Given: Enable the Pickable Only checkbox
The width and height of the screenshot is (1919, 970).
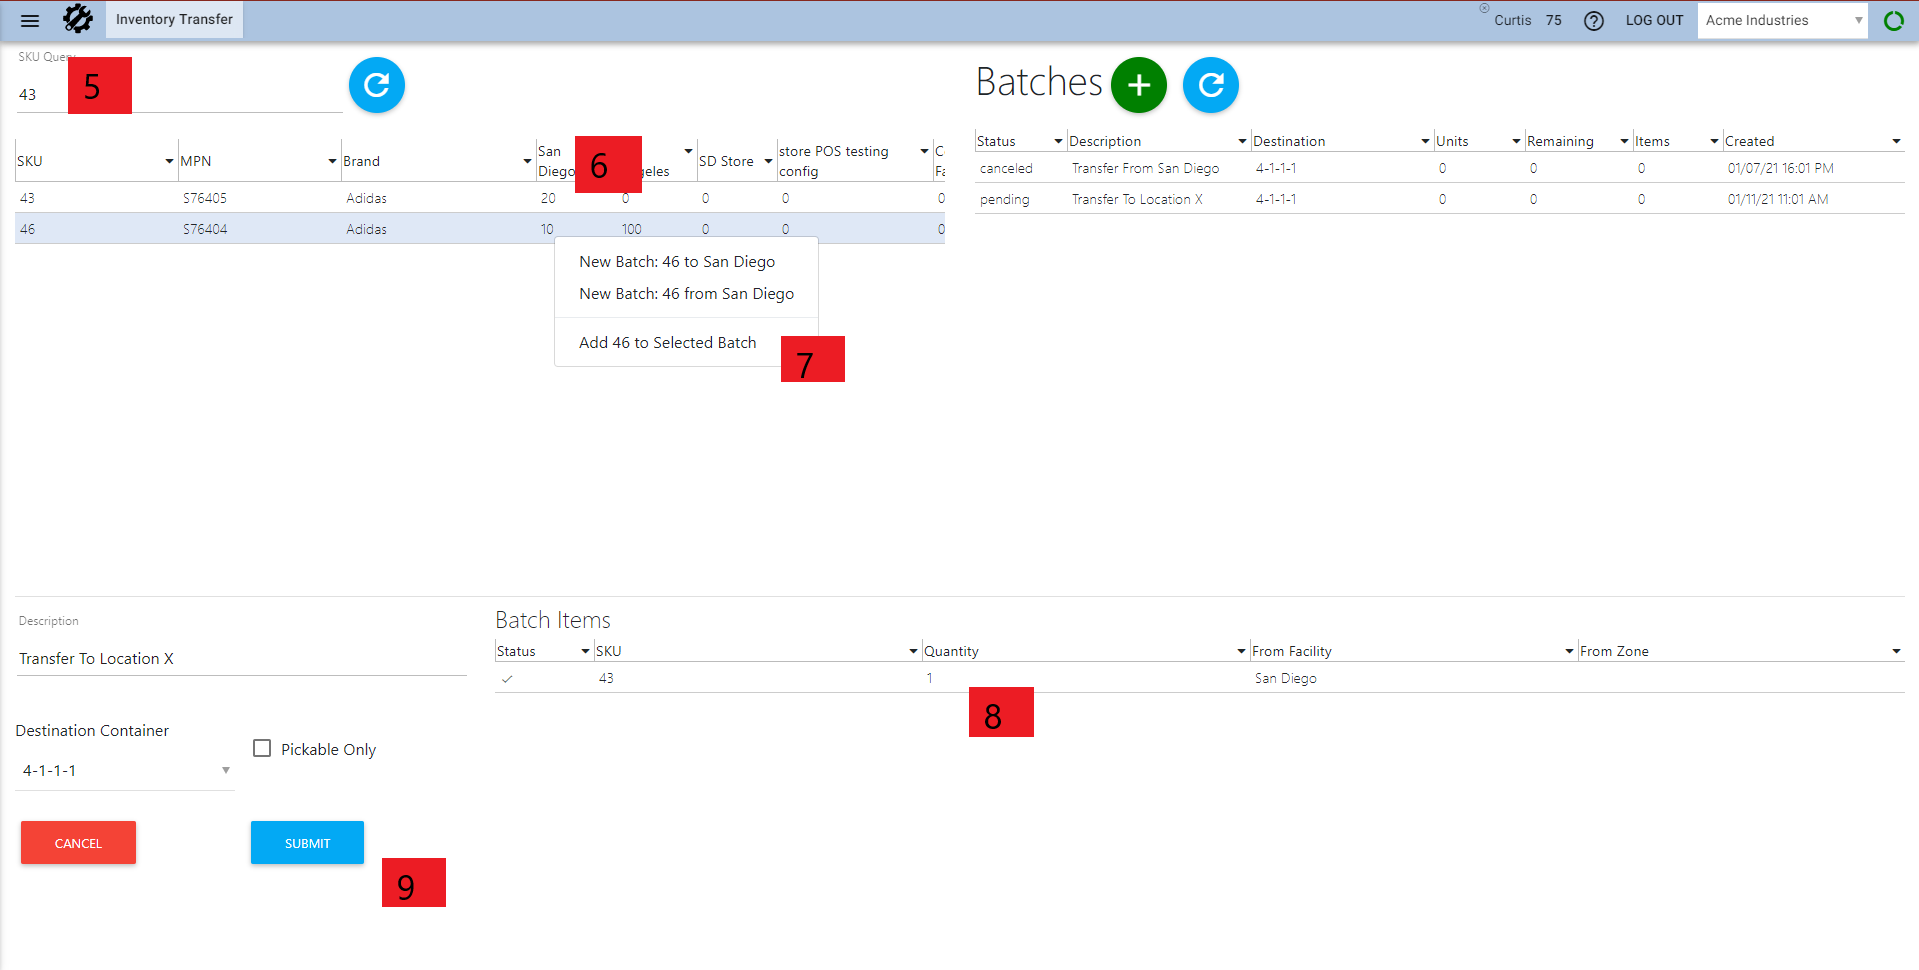Looking at the screenshot, I should (x=262, y=749).
